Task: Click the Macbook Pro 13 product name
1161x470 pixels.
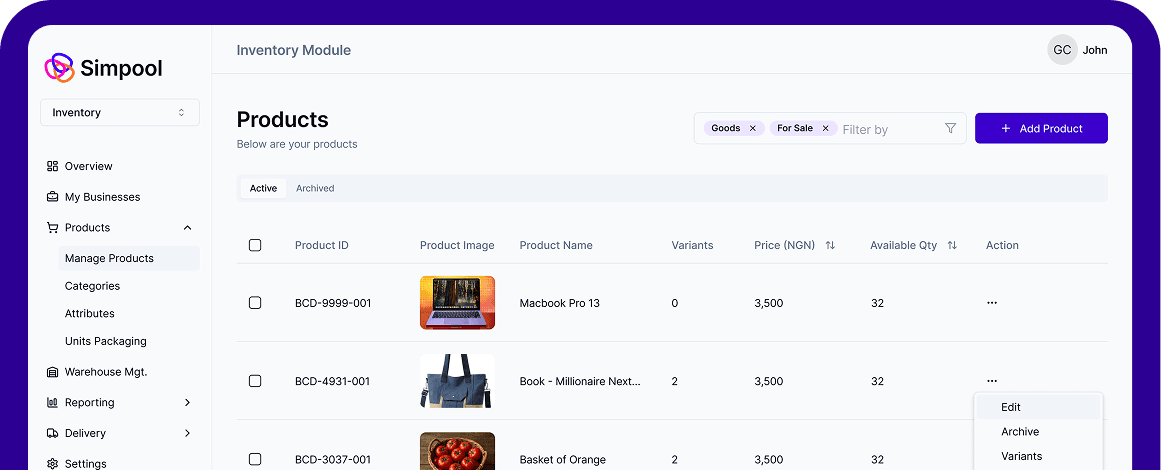Action: tap(560, 303)
